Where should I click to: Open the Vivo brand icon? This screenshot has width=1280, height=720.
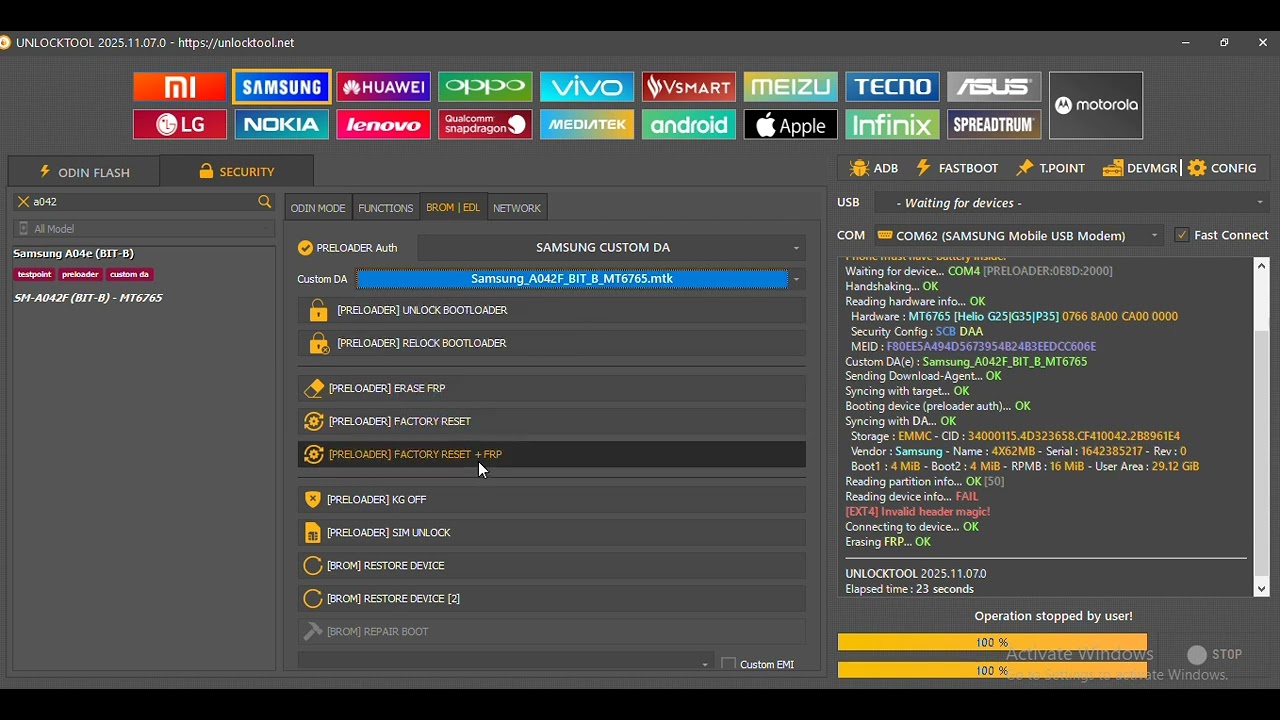point(587,87)
